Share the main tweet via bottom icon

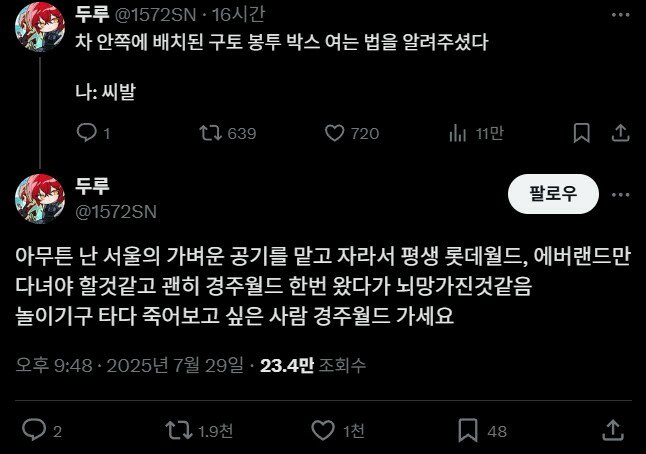pyautogui.click(x=613, y=431)
